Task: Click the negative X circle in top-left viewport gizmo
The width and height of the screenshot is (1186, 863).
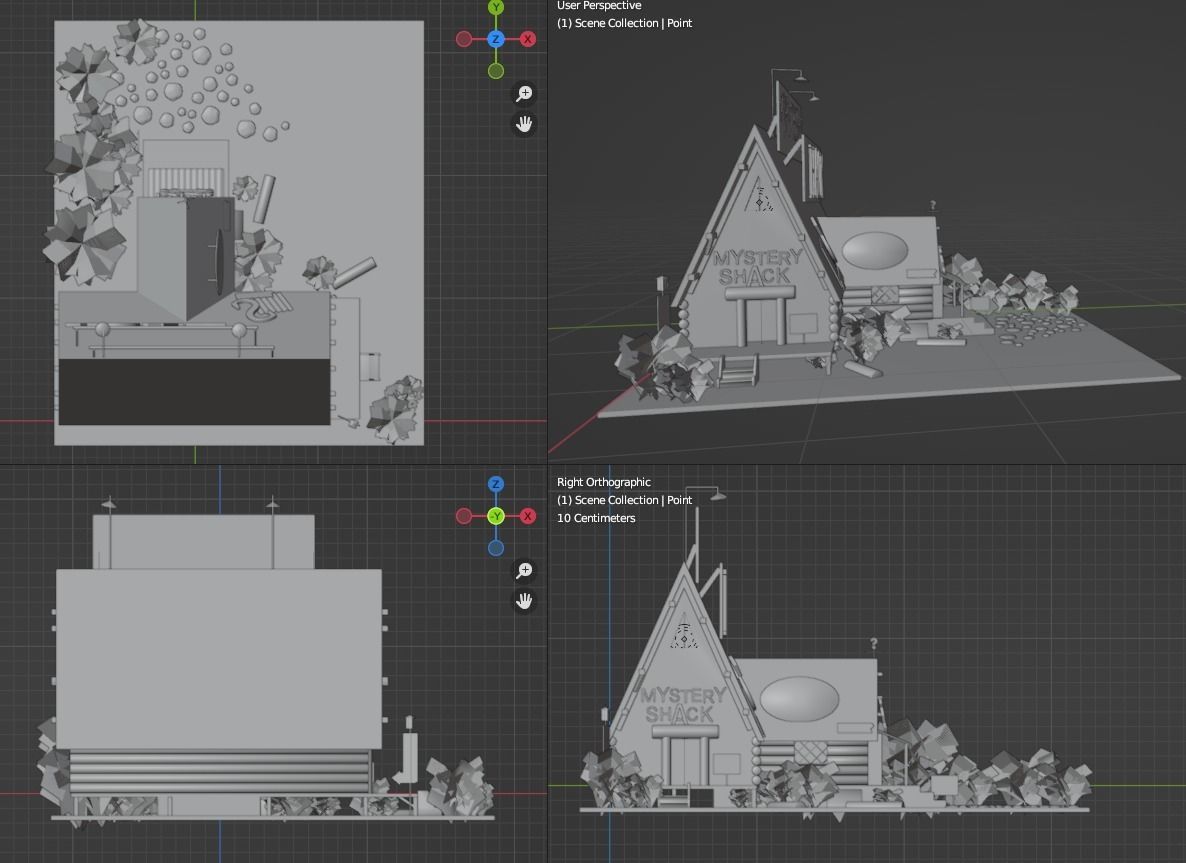Action: tap(464, 39)
